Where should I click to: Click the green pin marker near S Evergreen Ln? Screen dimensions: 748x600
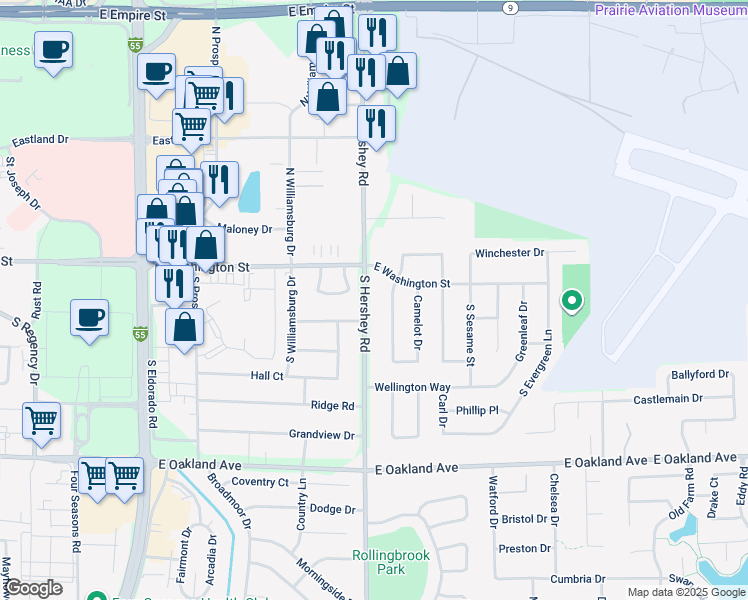click(x=571, y=301)
